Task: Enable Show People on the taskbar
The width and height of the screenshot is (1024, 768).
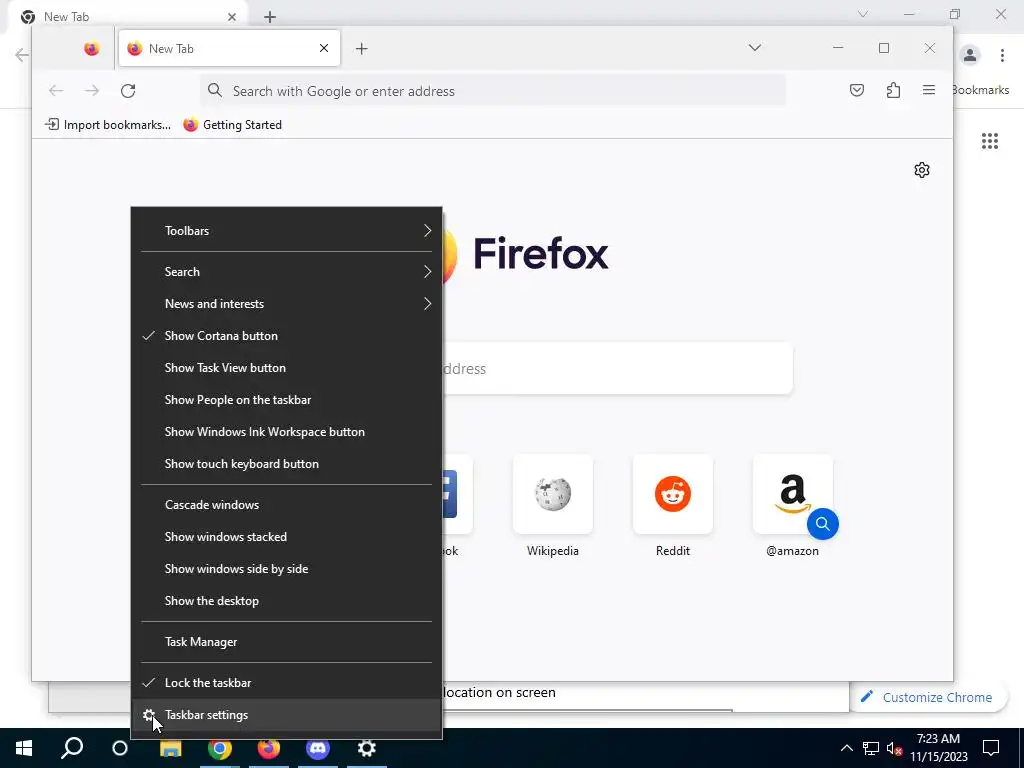Action: click(287, 400)
